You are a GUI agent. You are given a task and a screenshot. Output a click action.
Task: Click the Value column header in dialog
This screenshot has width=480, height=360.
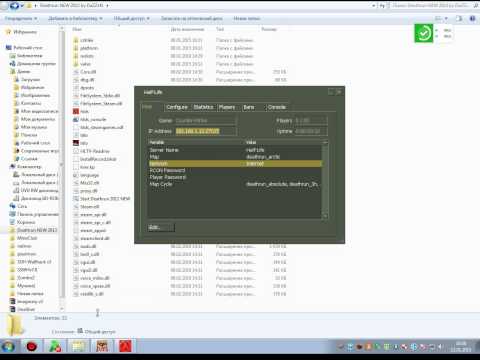(x=283, y=142)
